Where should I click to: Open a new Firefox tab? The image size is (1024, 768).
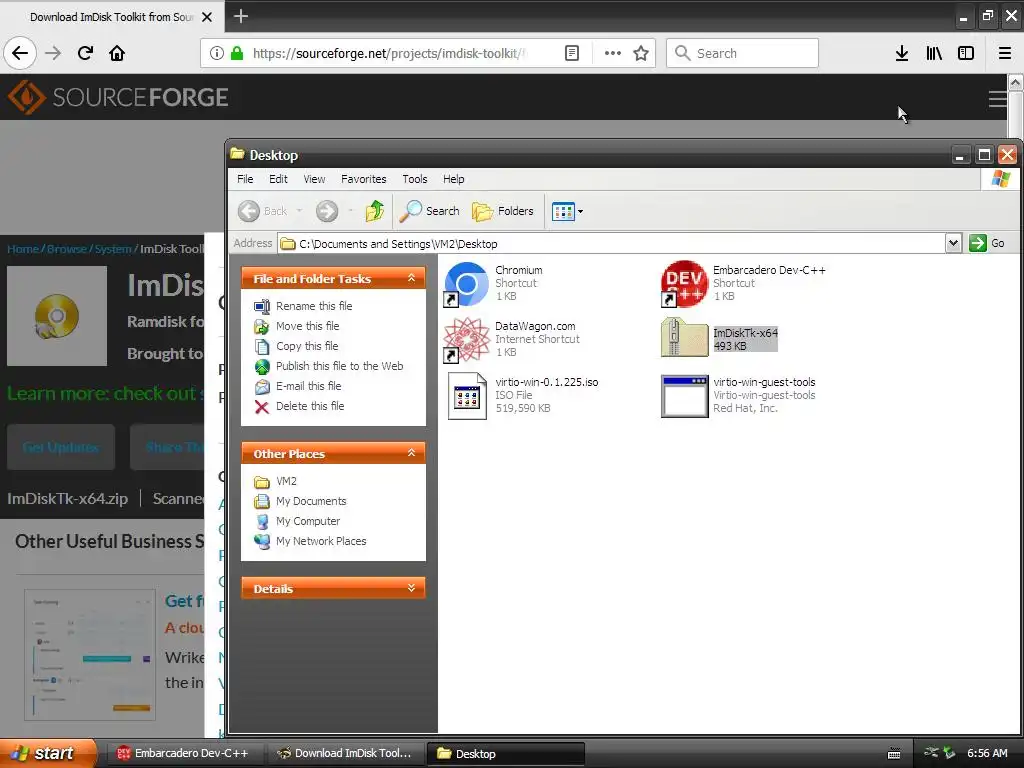[x=240, y=16]
